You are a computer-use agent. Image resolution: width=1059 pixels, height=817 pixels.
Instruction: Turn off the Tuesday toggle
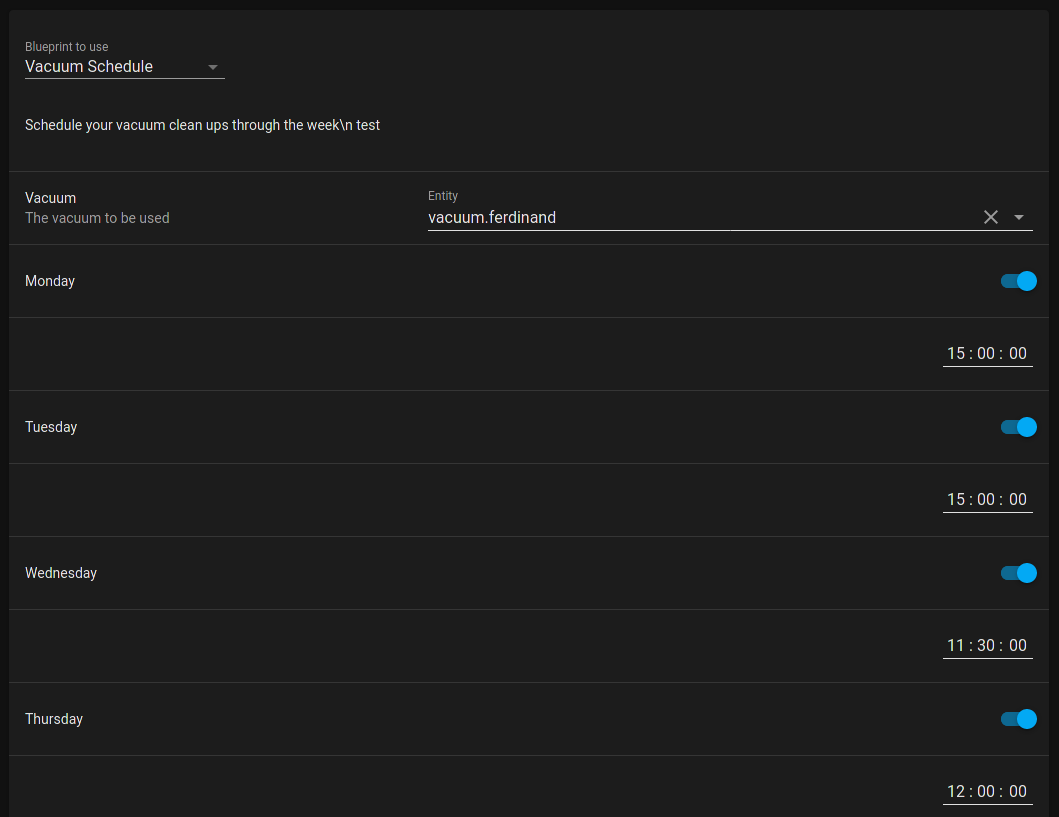point(1018,427)
